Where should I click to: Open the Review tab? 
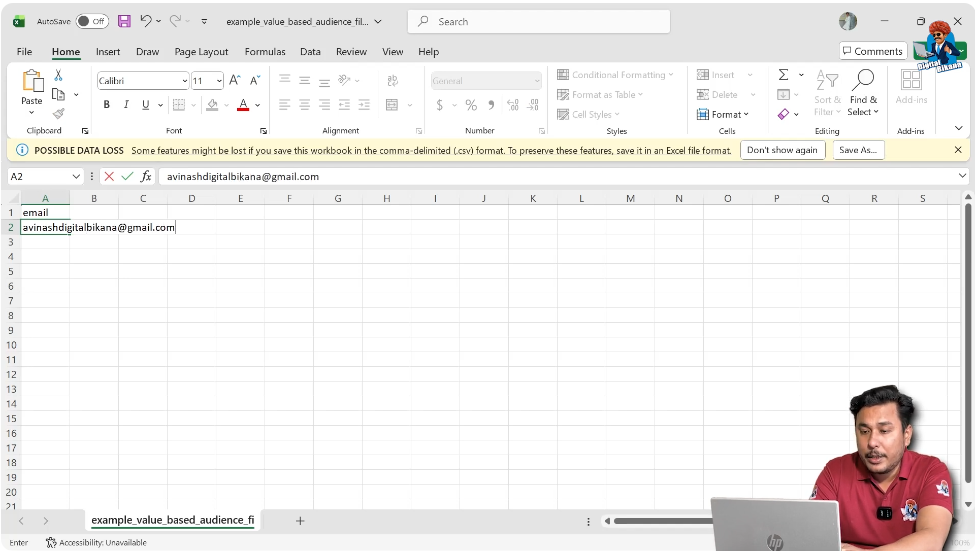[x=351, y=52]
